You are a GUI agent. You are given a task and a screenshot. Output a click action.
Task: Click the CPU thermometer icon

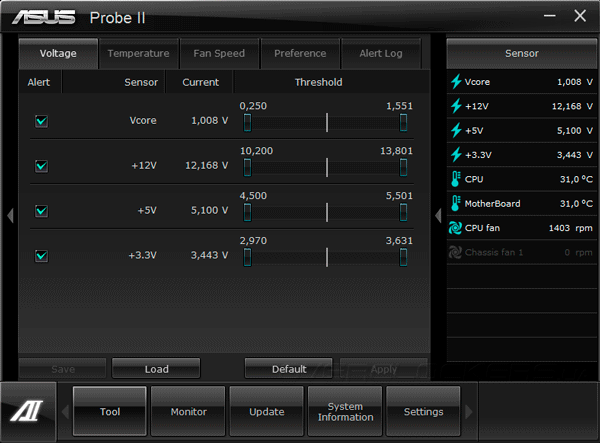456,179
